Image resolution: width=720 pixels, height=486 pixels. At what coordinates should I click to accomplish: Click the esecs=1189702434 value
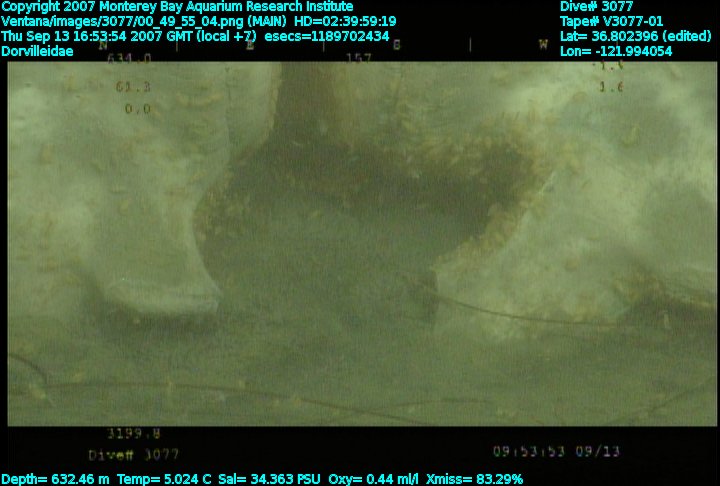327,36
